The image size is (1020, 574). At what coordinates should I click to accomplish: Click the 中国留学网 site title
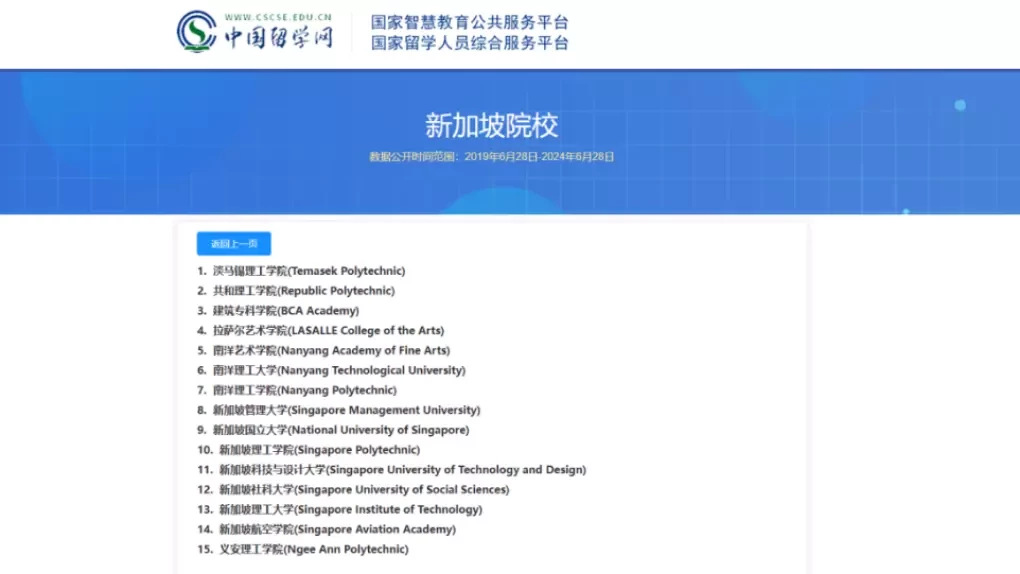pos(278,37)
